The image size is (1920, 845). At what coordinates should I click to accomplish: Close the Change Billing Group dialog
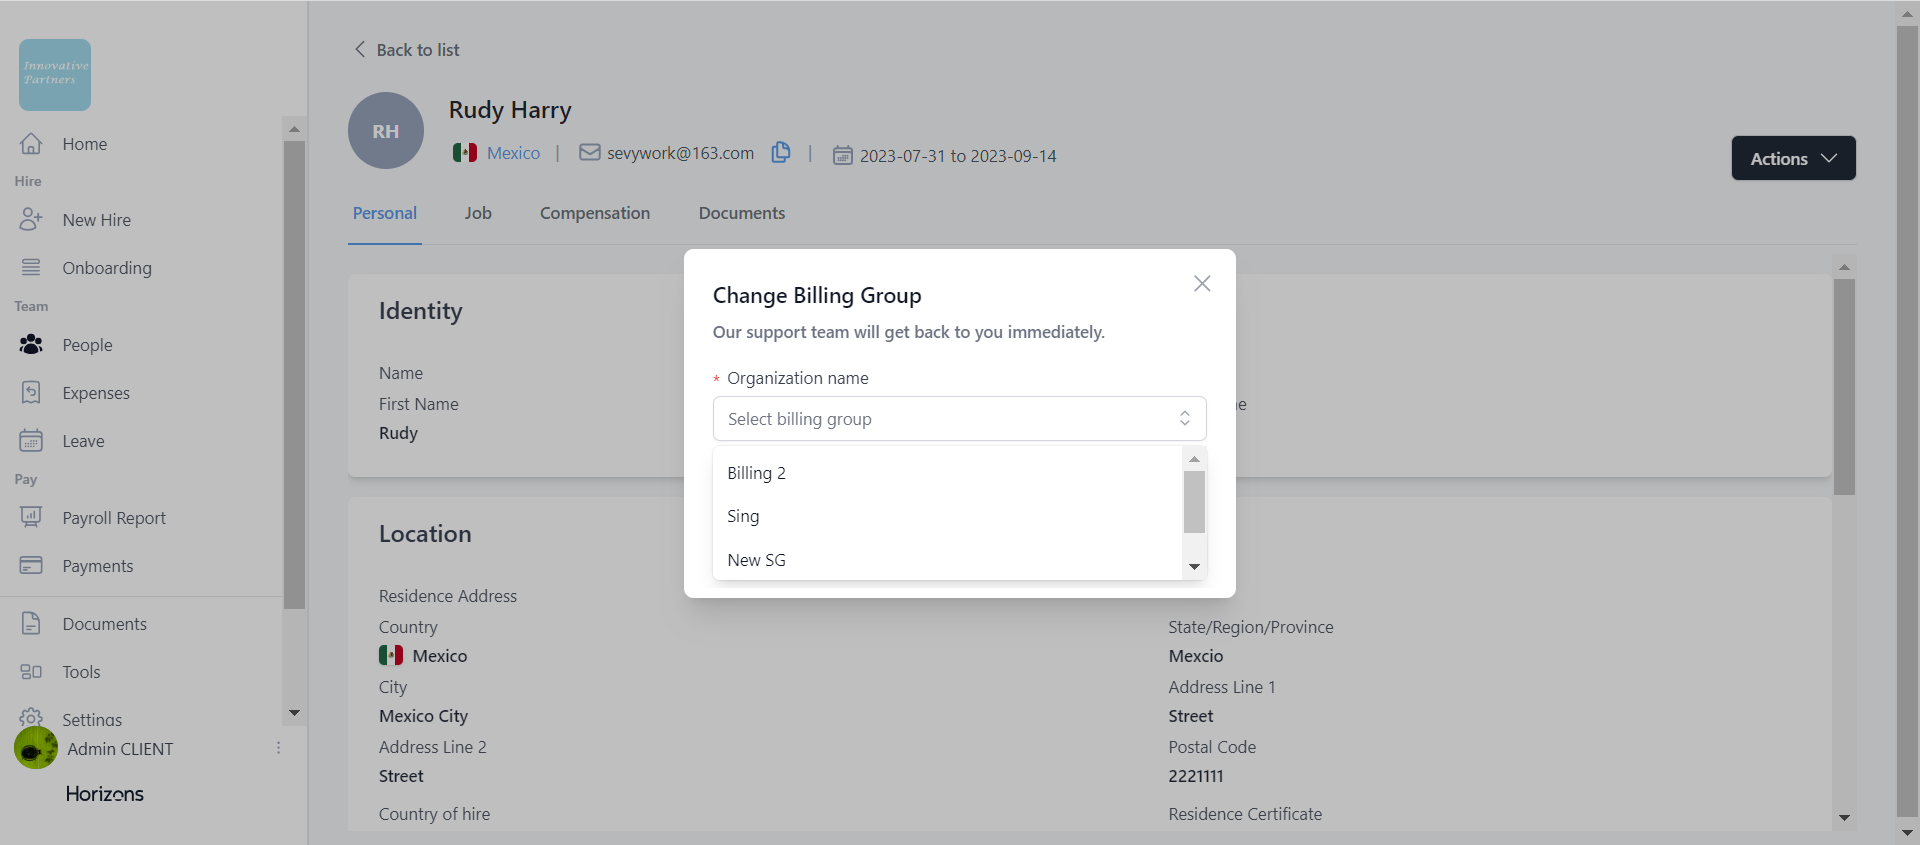pyautogui.click(x=1202, y=284)
